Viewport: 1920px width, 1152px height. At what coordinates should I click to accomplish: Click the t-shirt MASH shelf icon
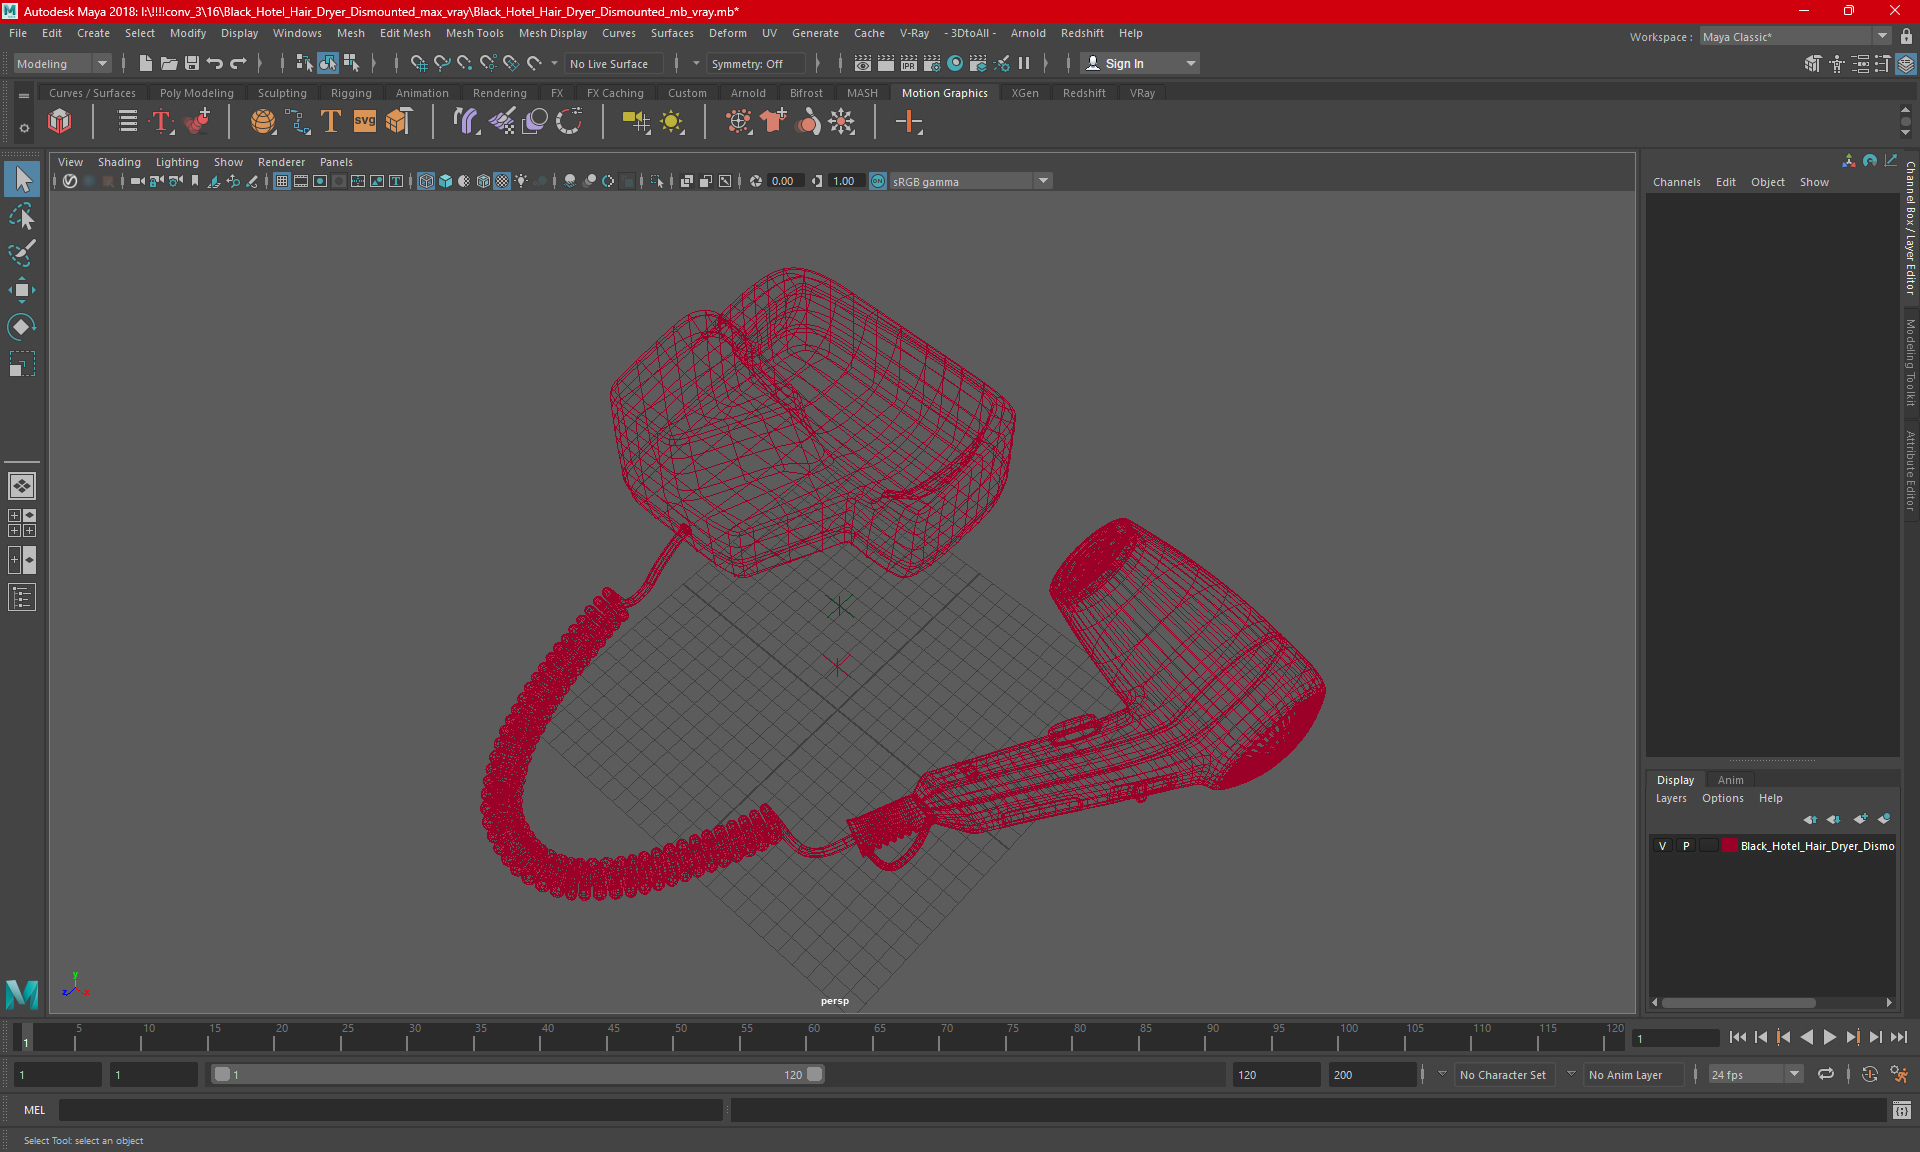tap(773, 122)
